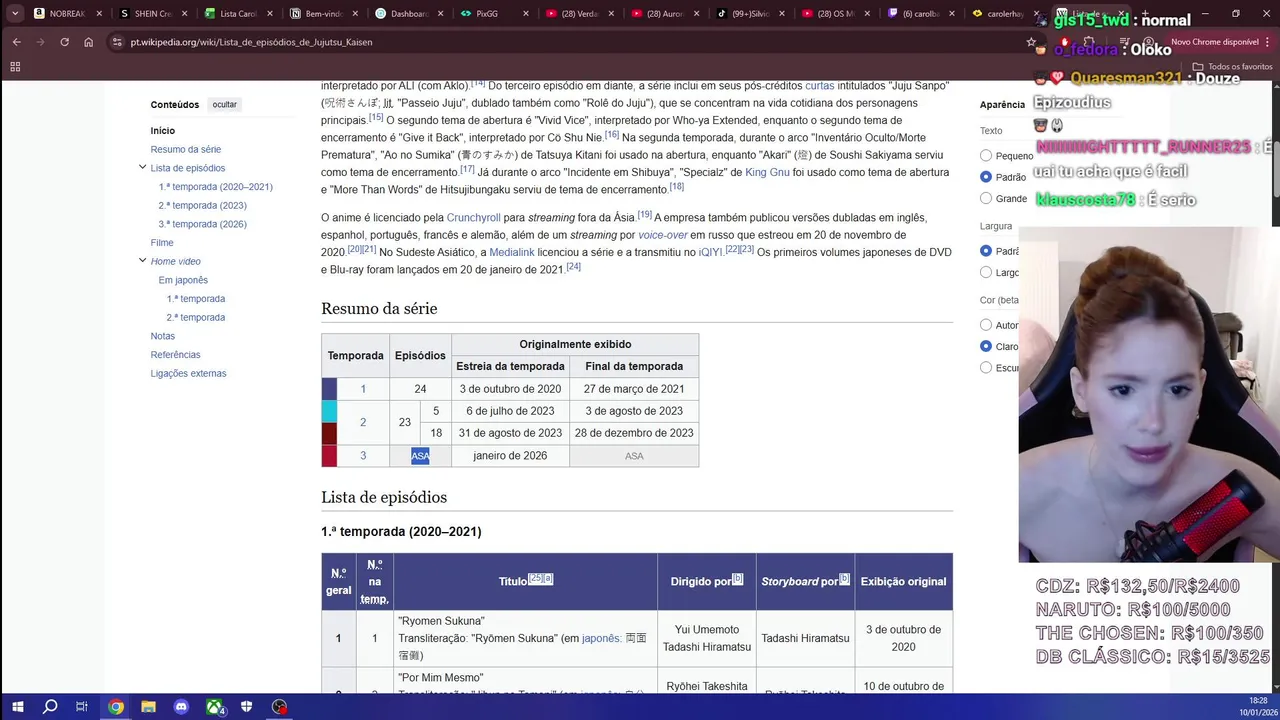Open Discord from the taskbar
Image resolution: width=1280 pixels, height=720 pixels.
click(x=181, y=707)
